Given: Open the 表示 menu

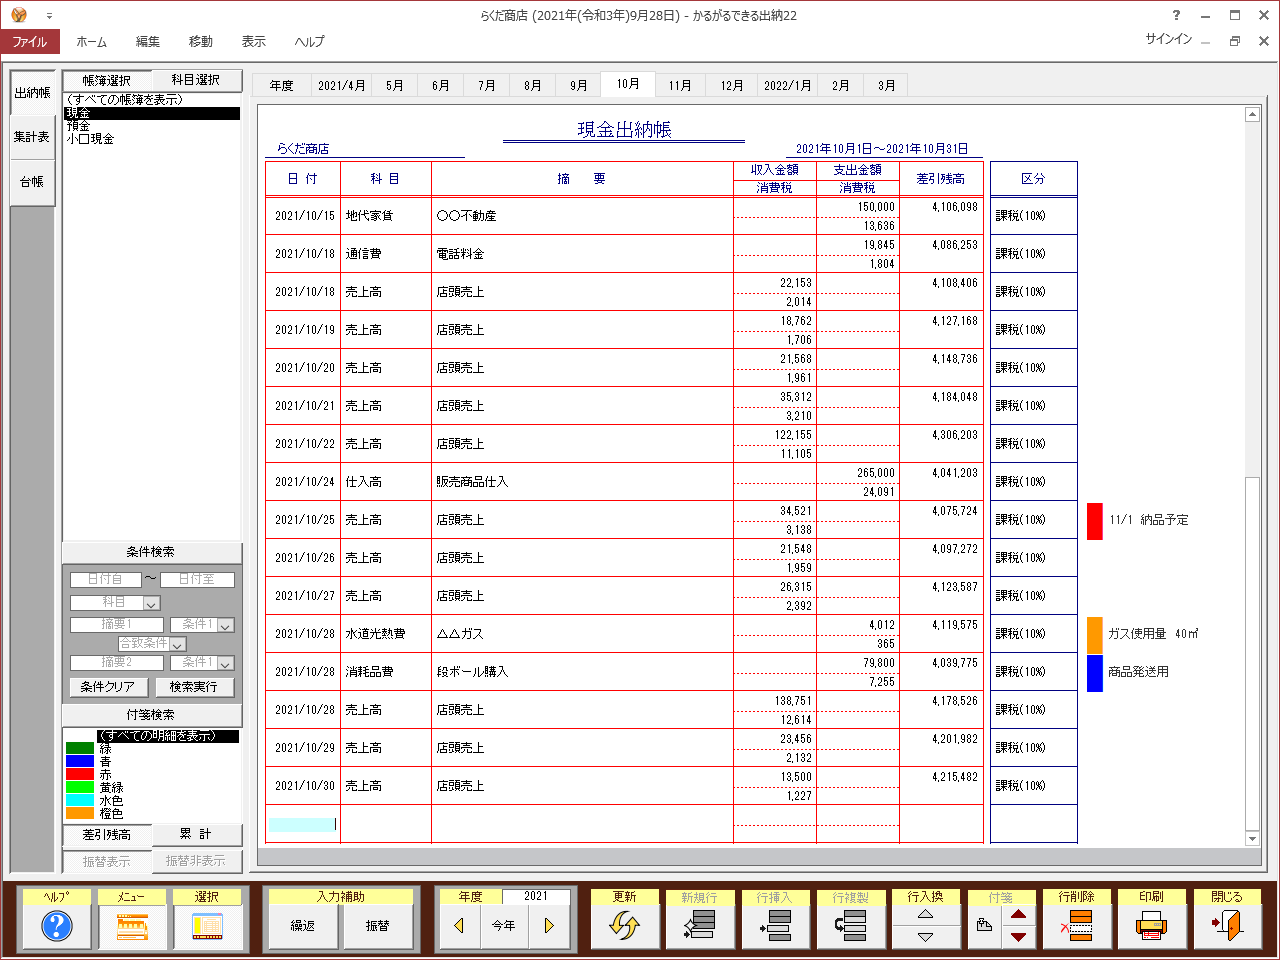Looking at the screenshot, I should click(x=254, y=42).
